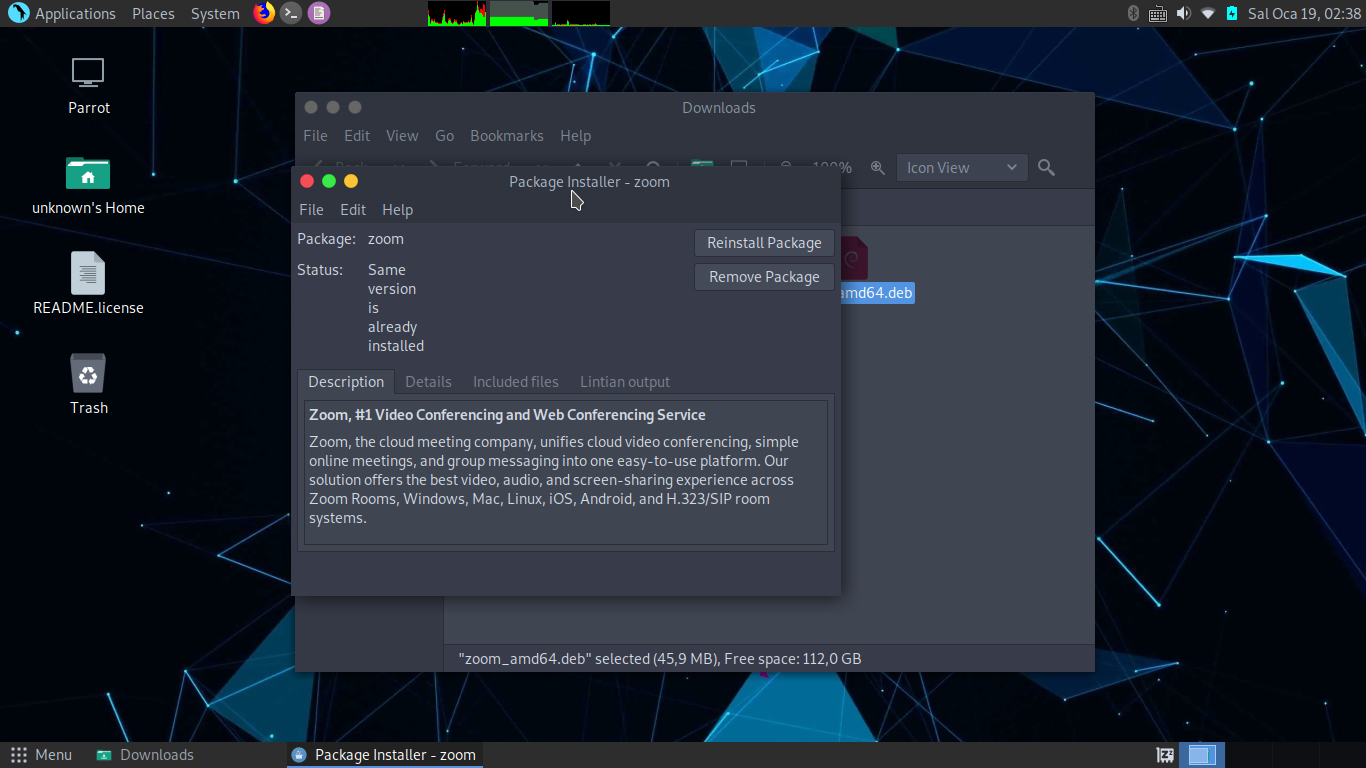Switch to Downloads window in taskbar
Screen dimensions: 1366x768
[146, 755]
